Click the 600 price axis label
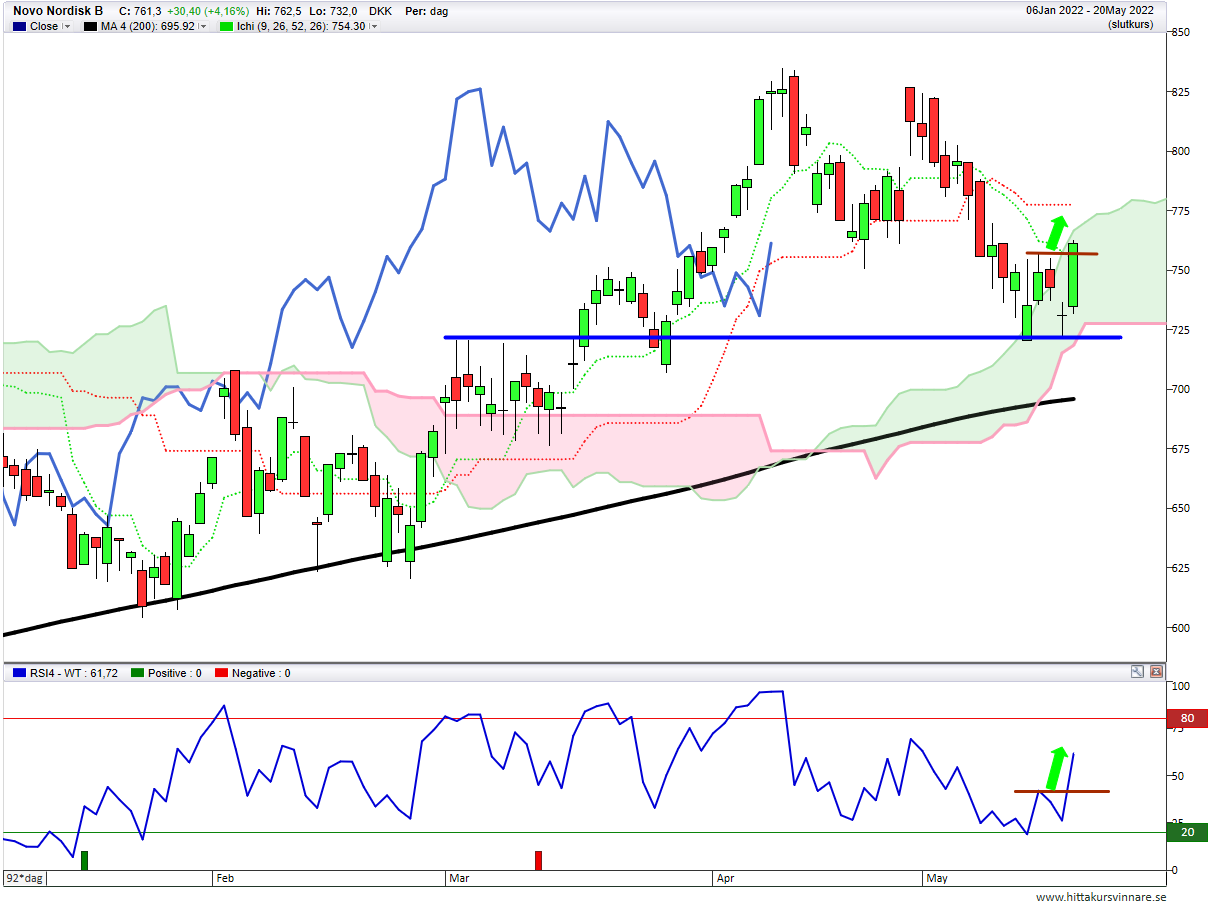 (1181, 628)
